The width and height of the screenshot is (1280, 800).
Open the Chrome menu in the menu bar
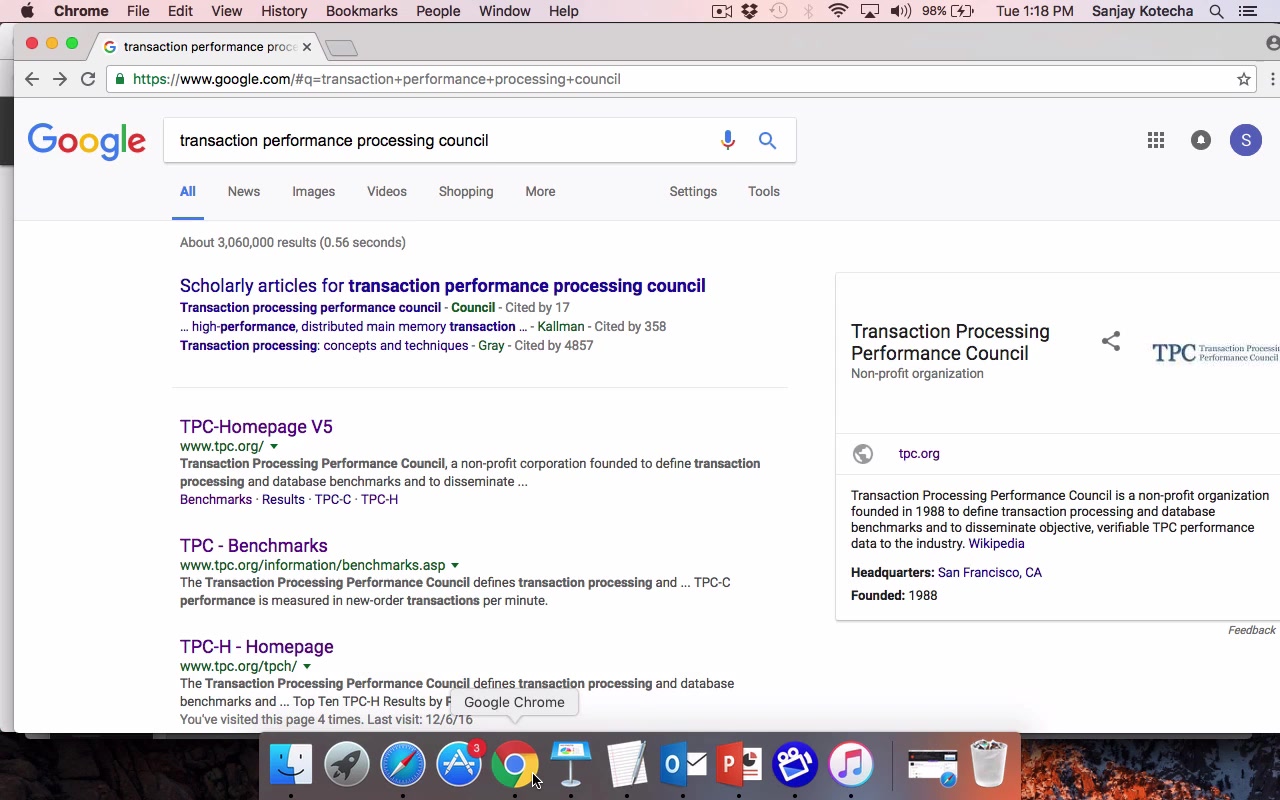click(81, 11)
